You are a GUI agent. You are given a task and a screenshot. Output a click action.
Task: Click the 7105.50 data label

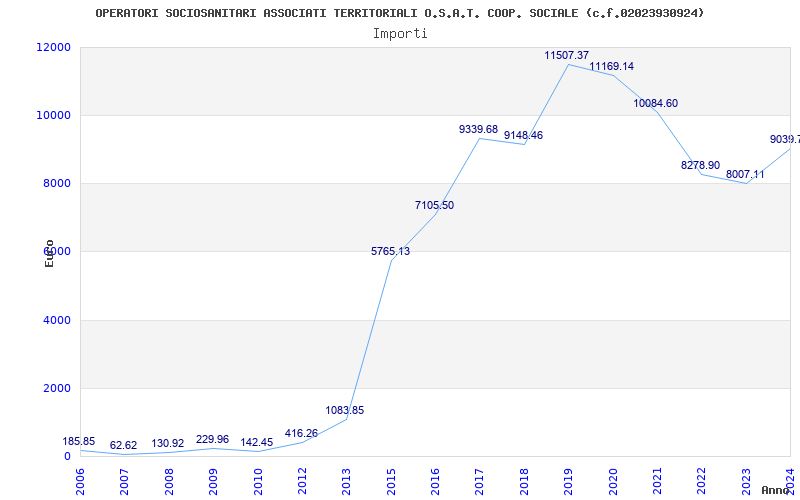(434, 205)
